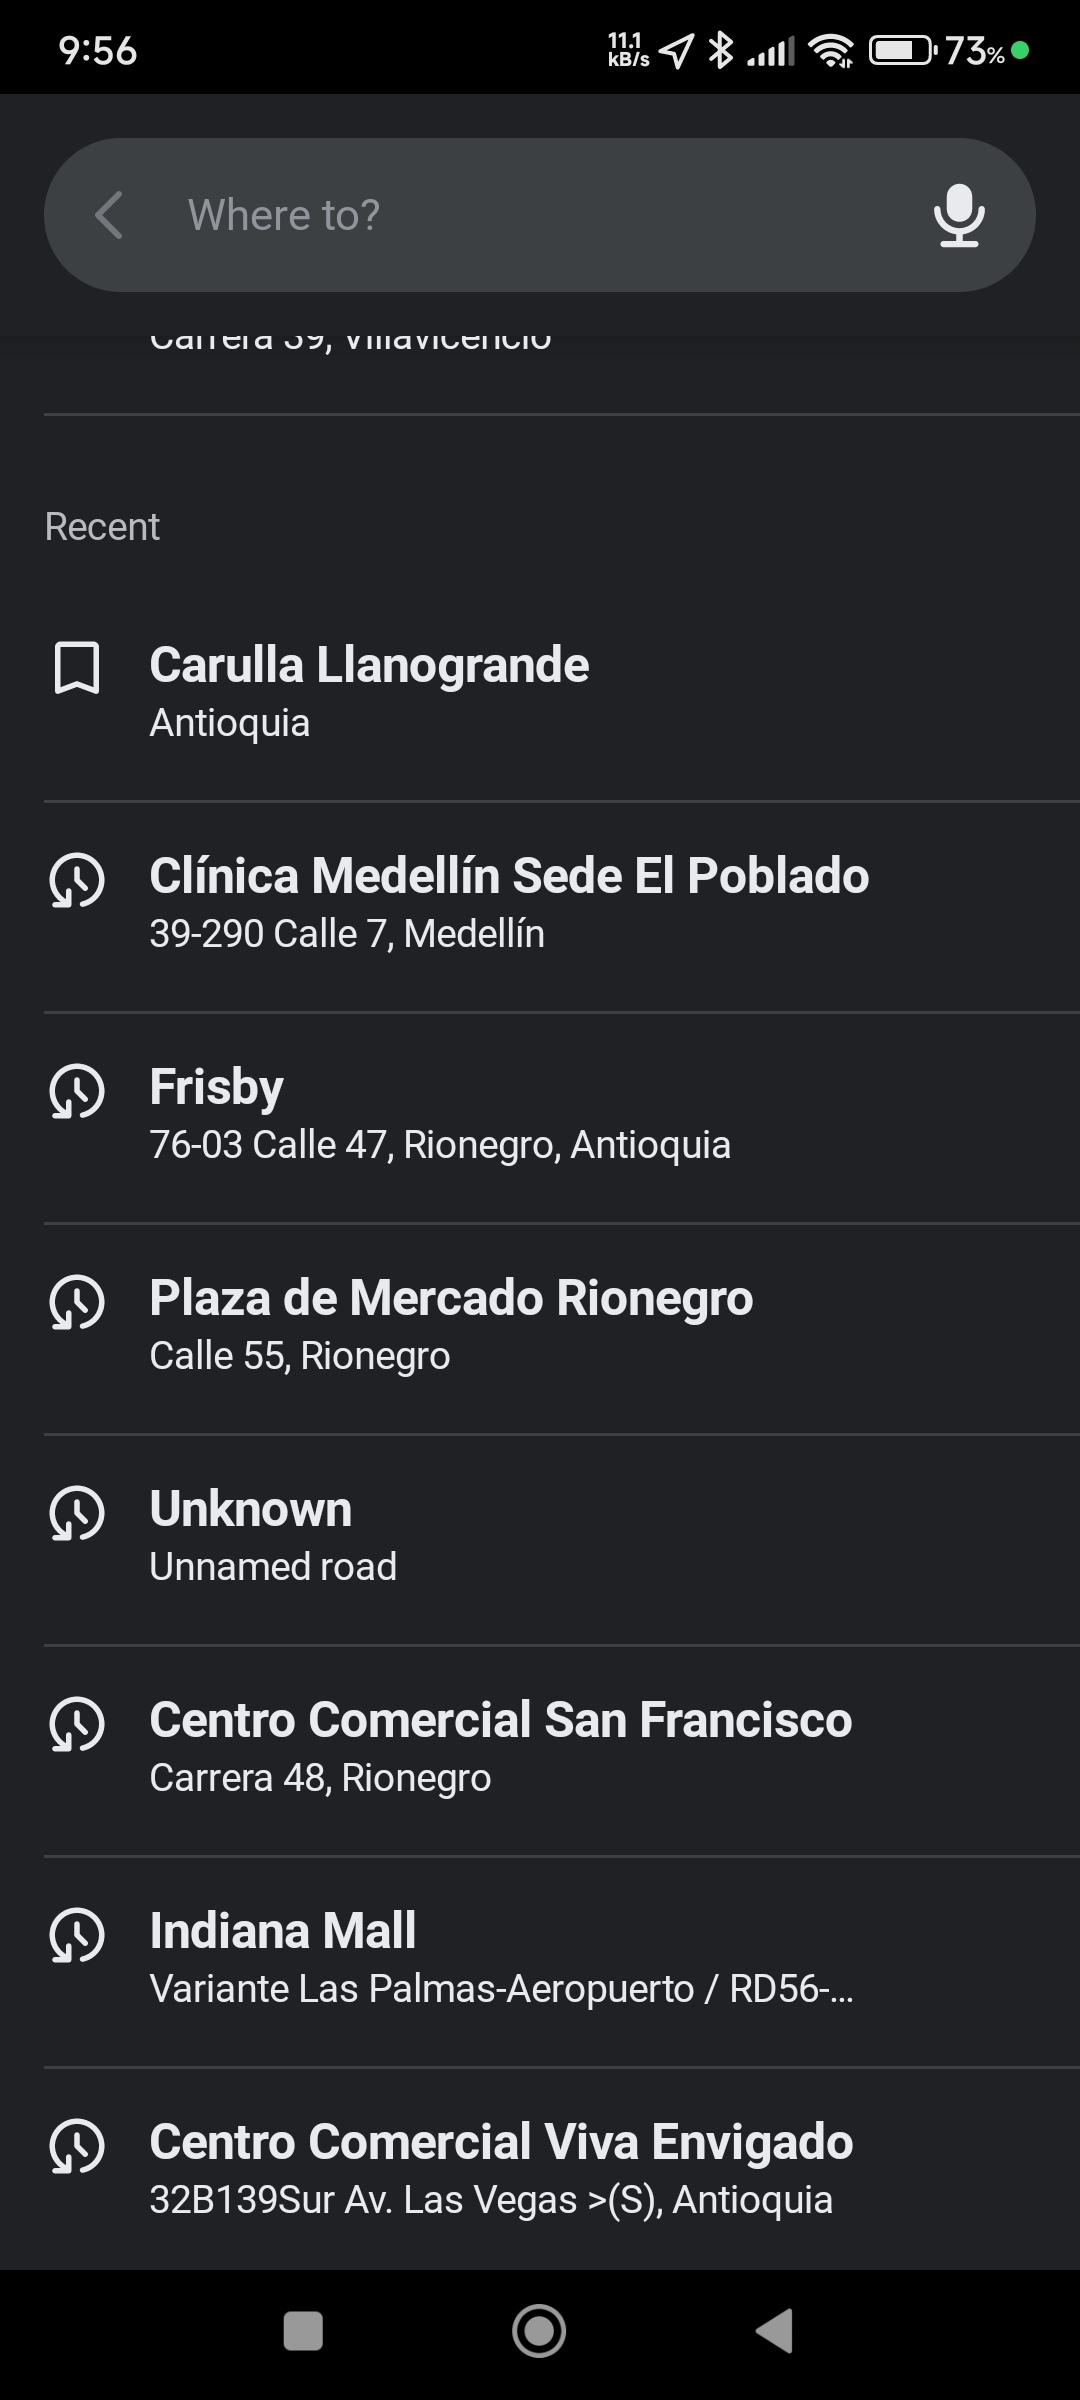Tap history icon beside Plaza de Mercado
This screenshot has height=2400, width=1080.
(x=77, y=1302)
